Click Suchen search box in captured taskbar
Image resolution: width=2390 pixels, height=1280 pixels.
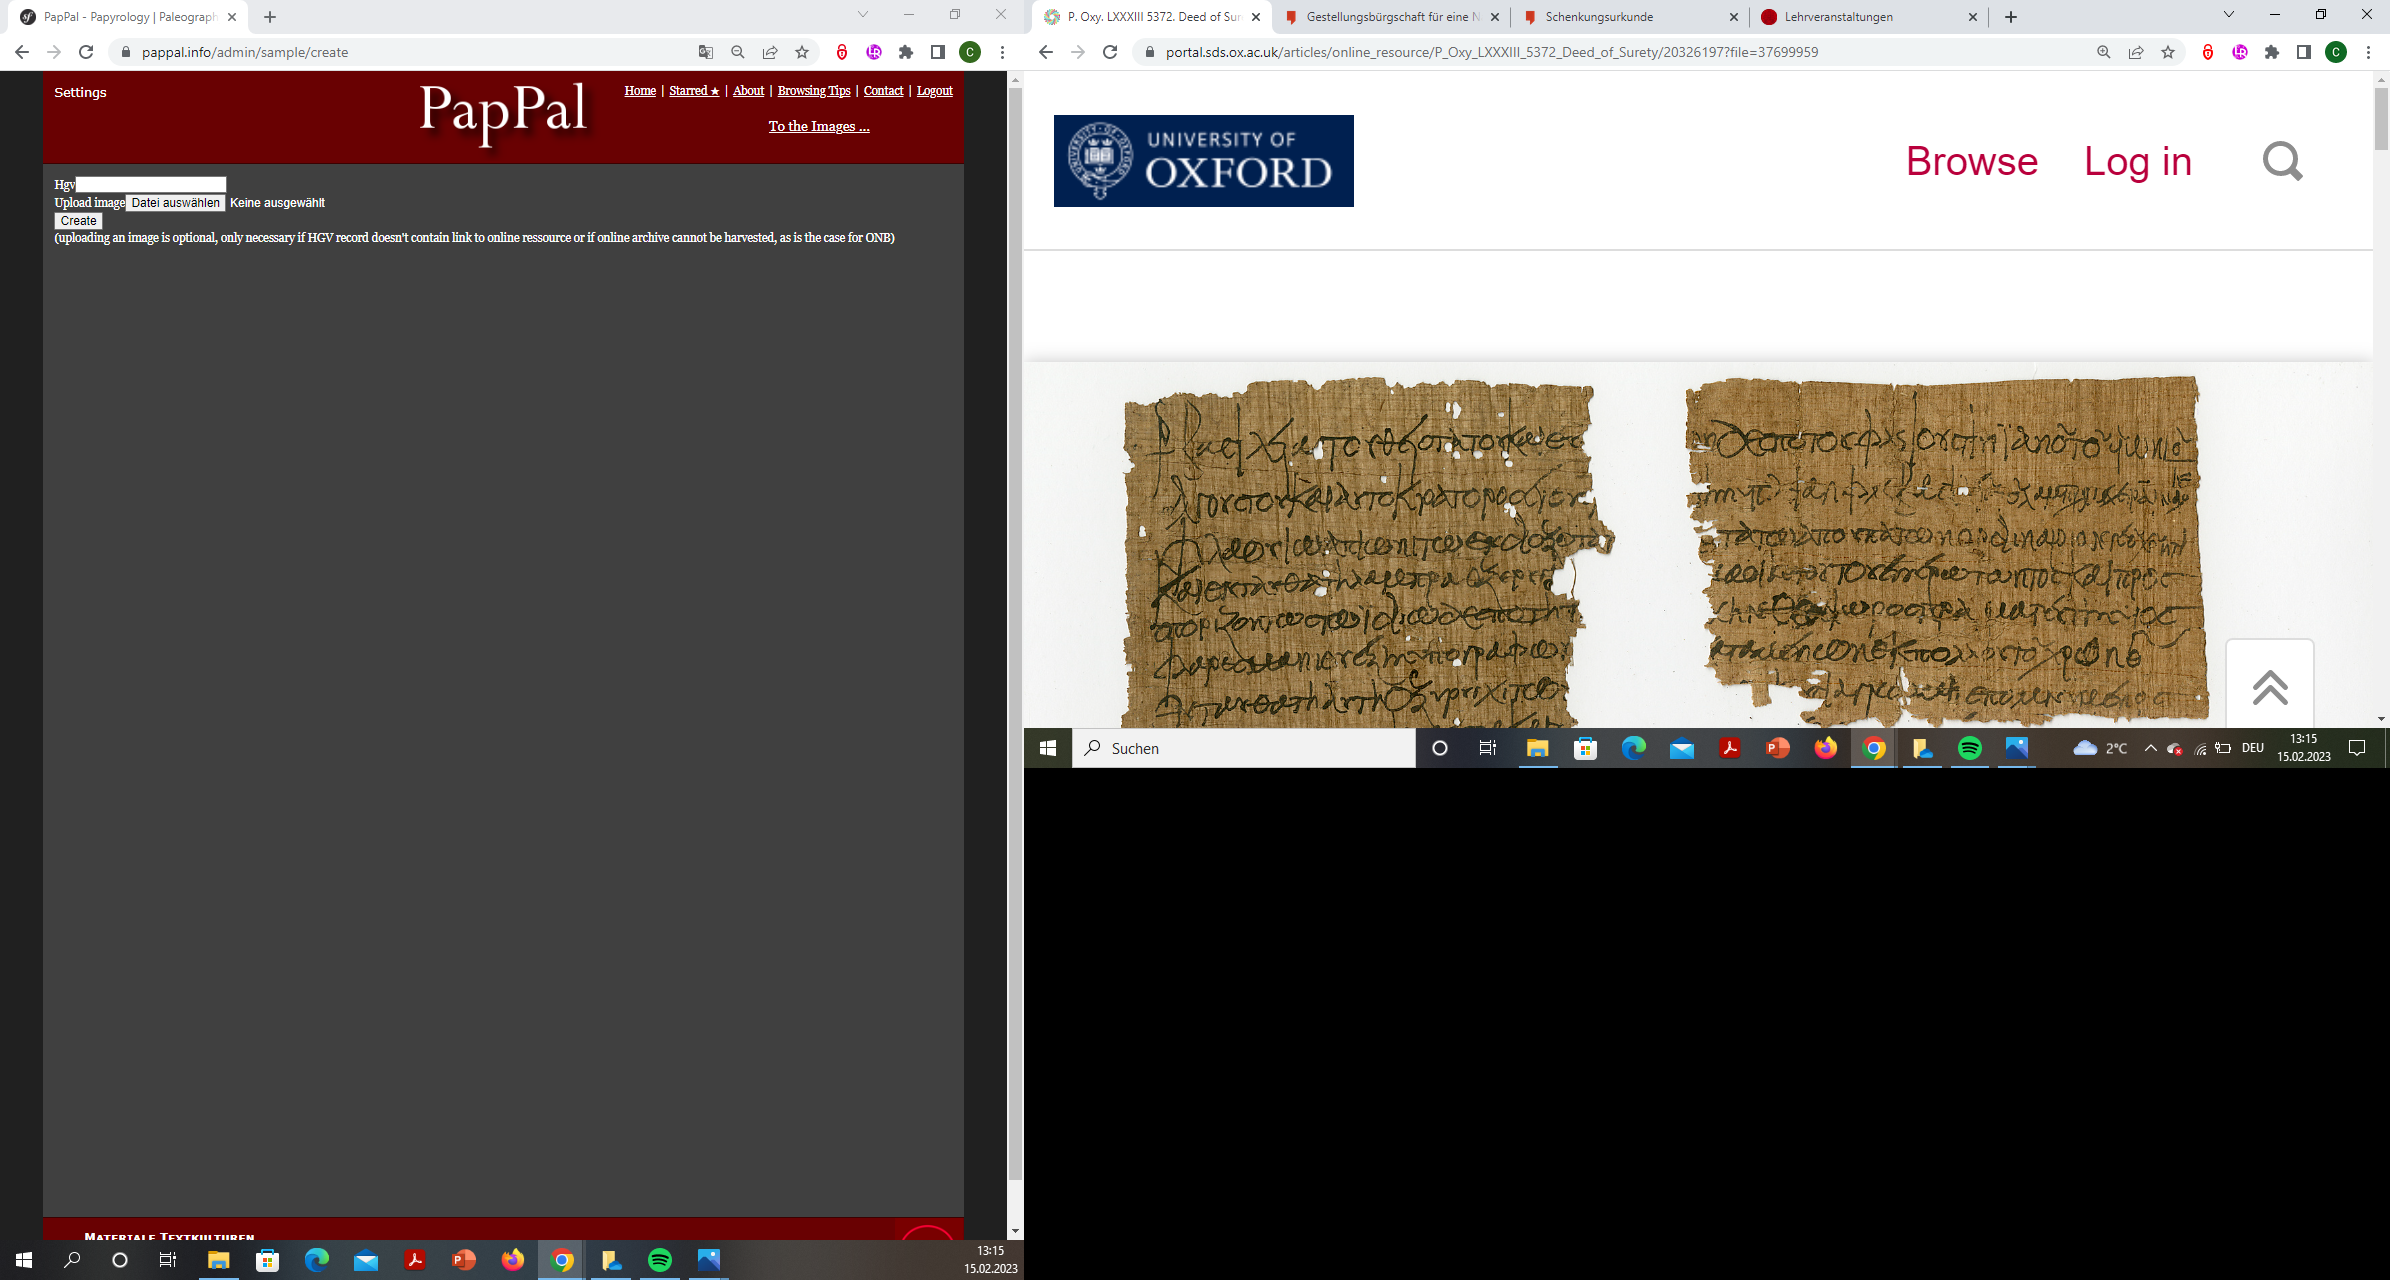point(1244,748)
